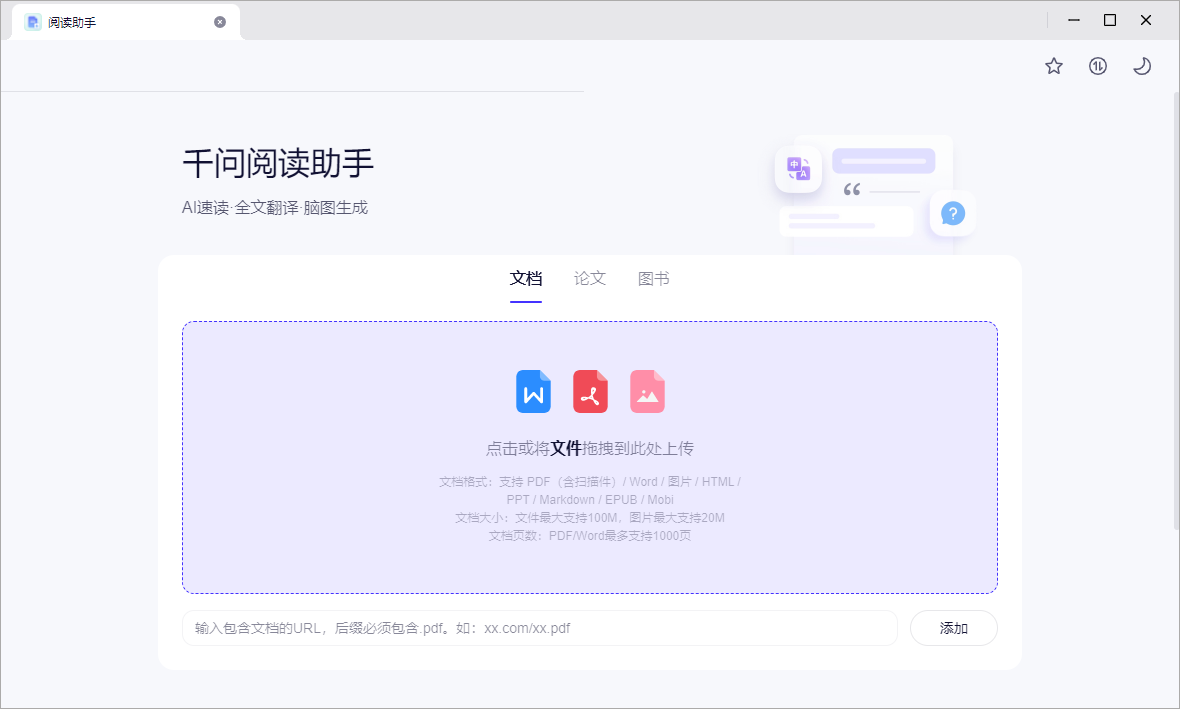Image resolution: width=1180 pixels, height=709 pixels.
Task: Toggle dark mode with the moon icon
Action: 1141,65
